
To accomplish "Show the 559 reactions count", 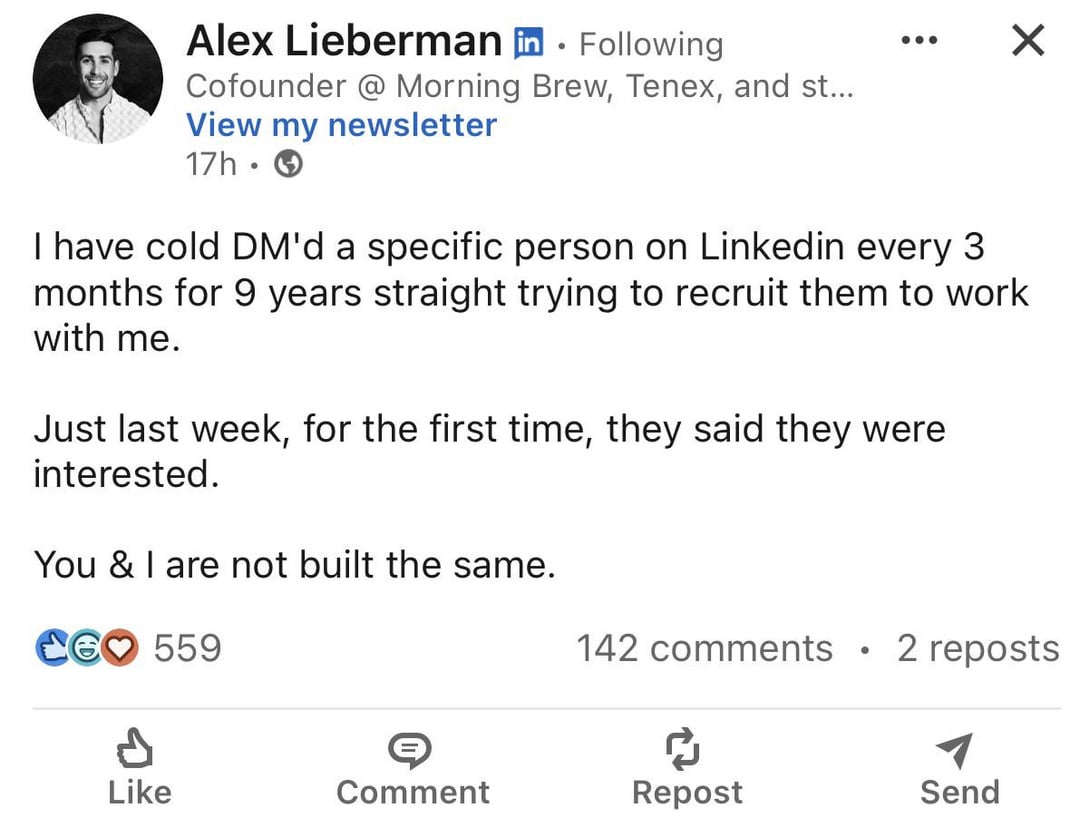I will click(187, 648).
